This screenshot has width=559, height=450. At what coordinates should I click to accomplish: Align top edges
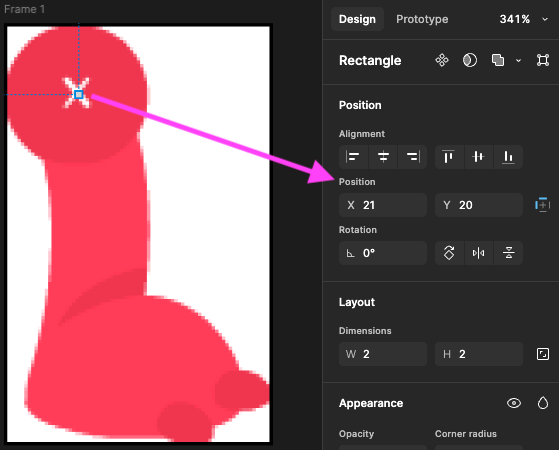point(448,157)
